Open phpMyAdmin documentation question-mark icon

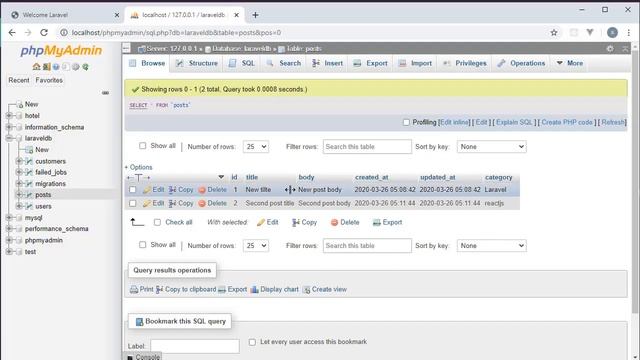point(56,67)
